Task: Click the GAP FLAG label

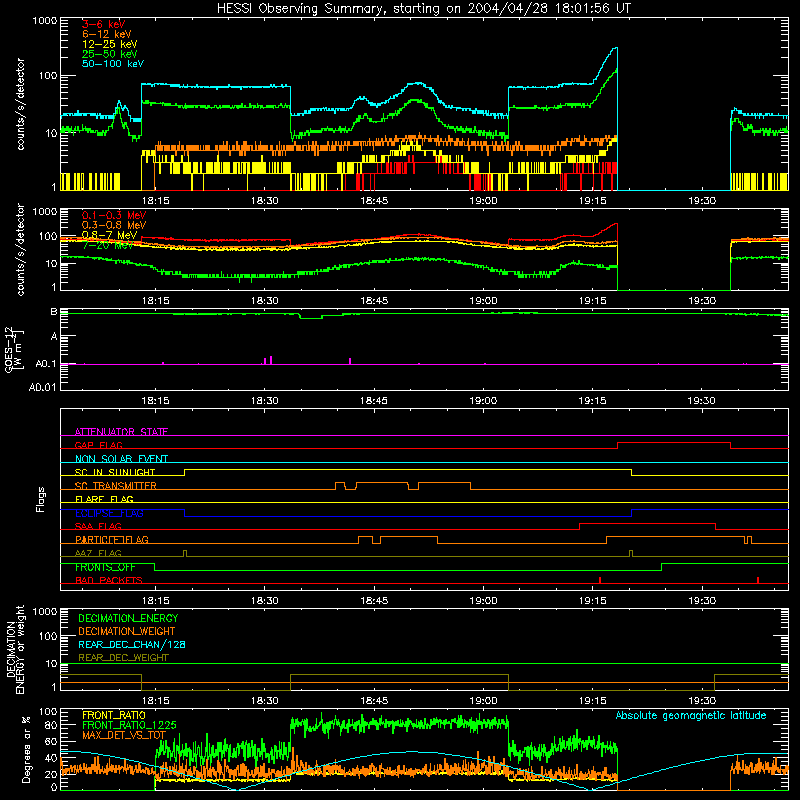Action: (98, 445)
